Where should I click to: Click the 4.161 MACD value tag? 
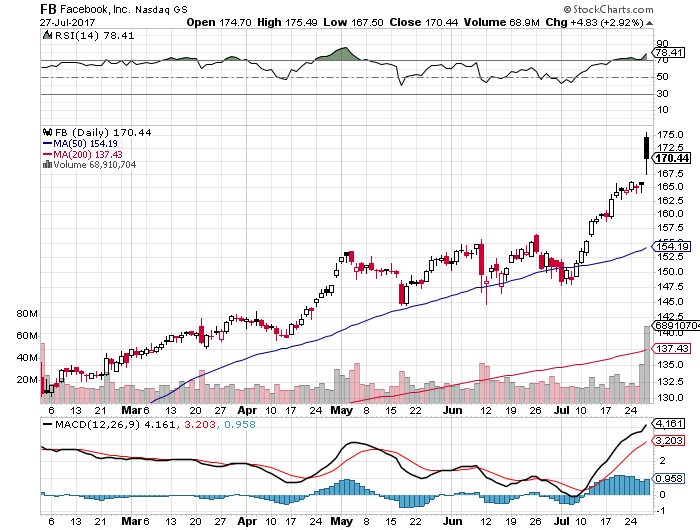tap(669, 424)
